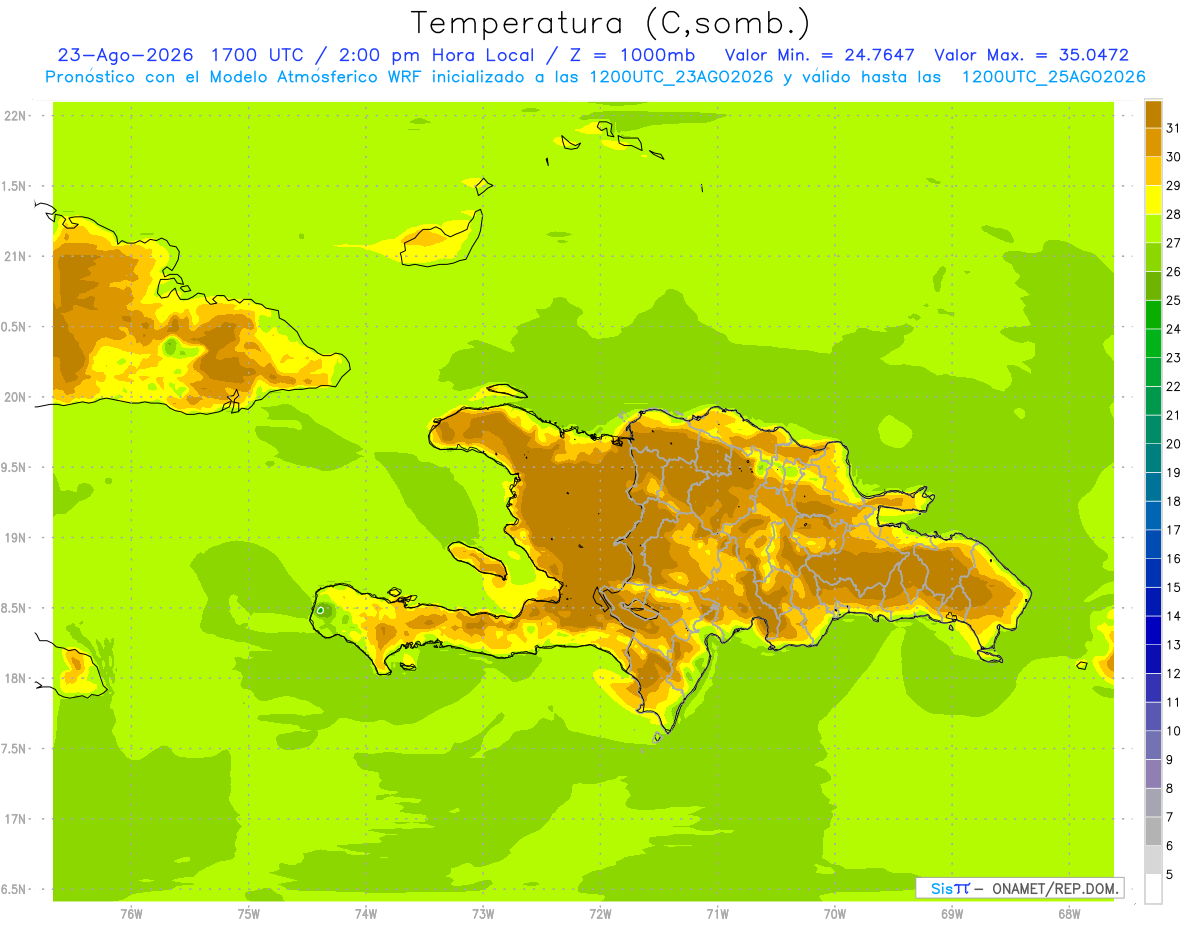Click the '69W' longitude label

952,914
